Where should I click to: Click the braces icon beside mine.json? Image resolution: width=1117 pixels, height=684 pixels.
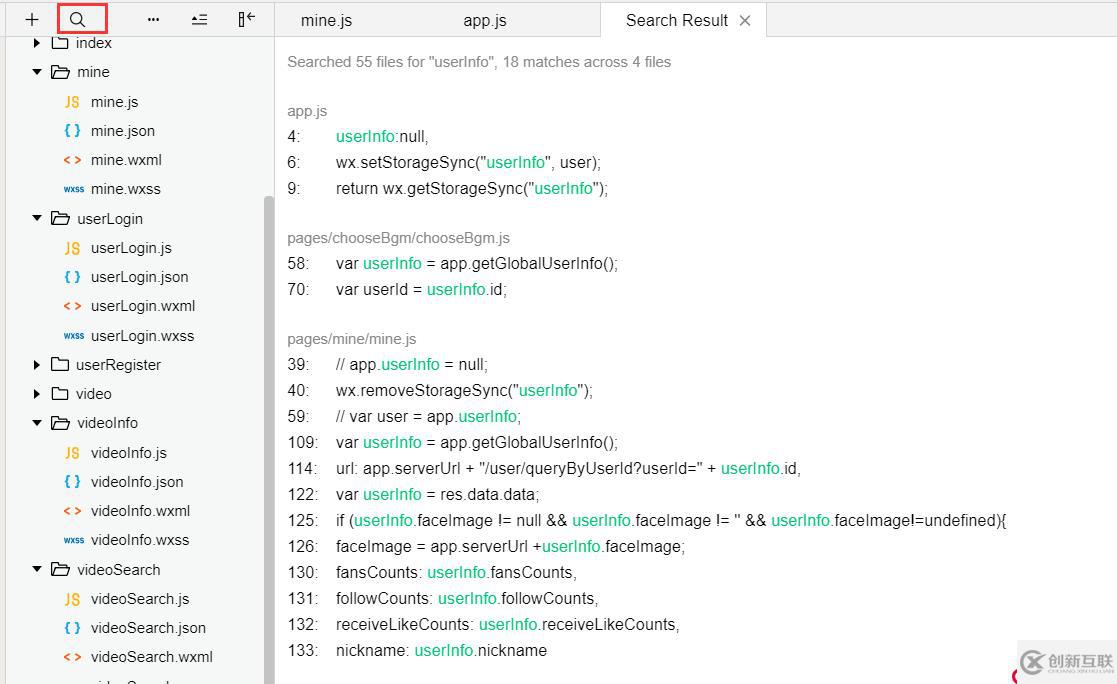(x=72, y=131)
